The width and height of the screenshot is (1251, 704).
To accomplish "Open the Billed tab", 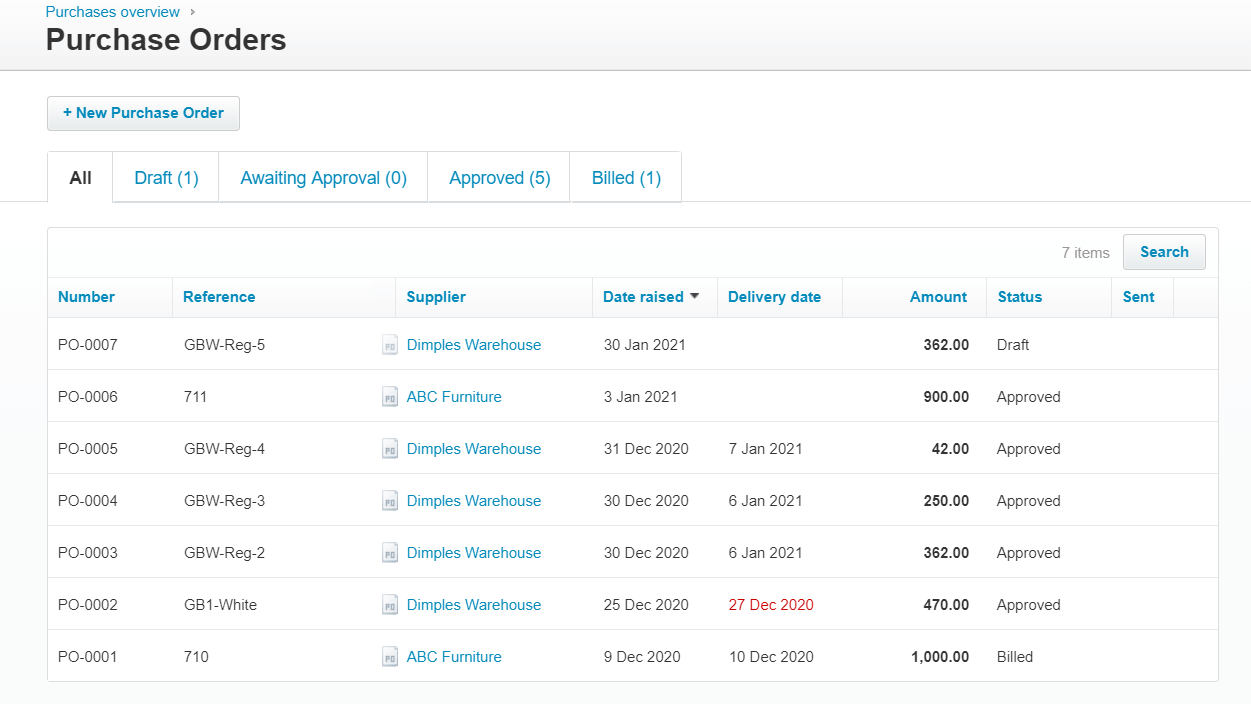I will pyautogui.click(x=625, y=177).
